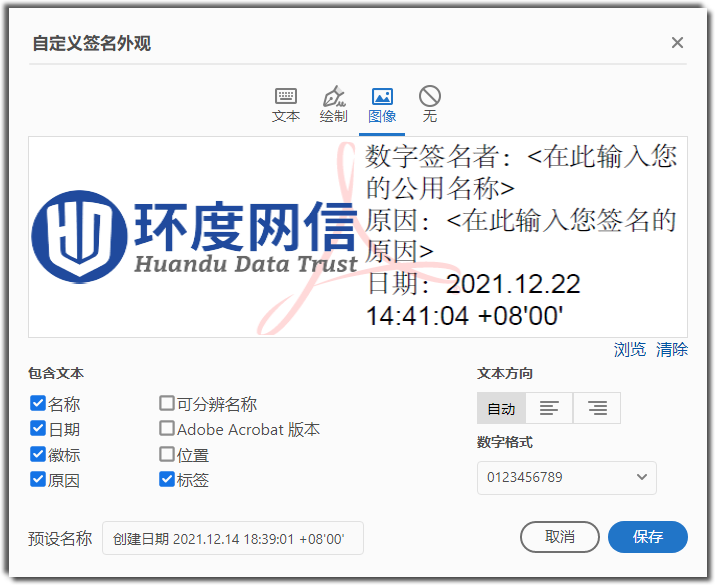Click the 清除 link to clear image
This screenshot has width=715, height=585.
[x=672, y=350]
